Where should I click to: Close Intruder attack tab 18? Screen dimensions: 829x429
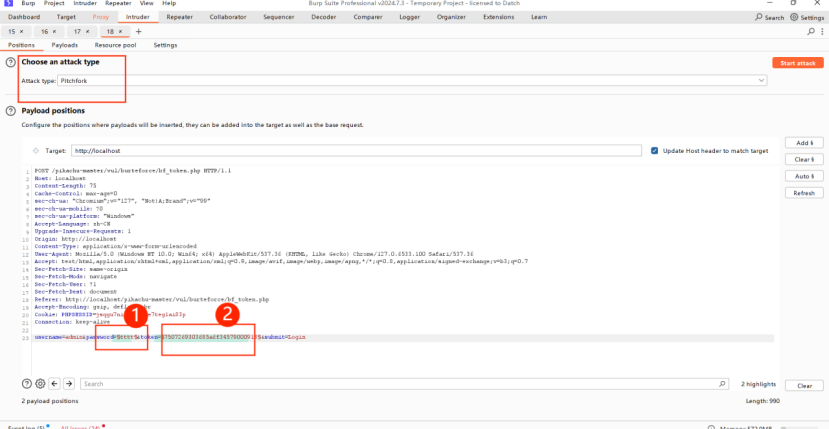click(120, 32)
